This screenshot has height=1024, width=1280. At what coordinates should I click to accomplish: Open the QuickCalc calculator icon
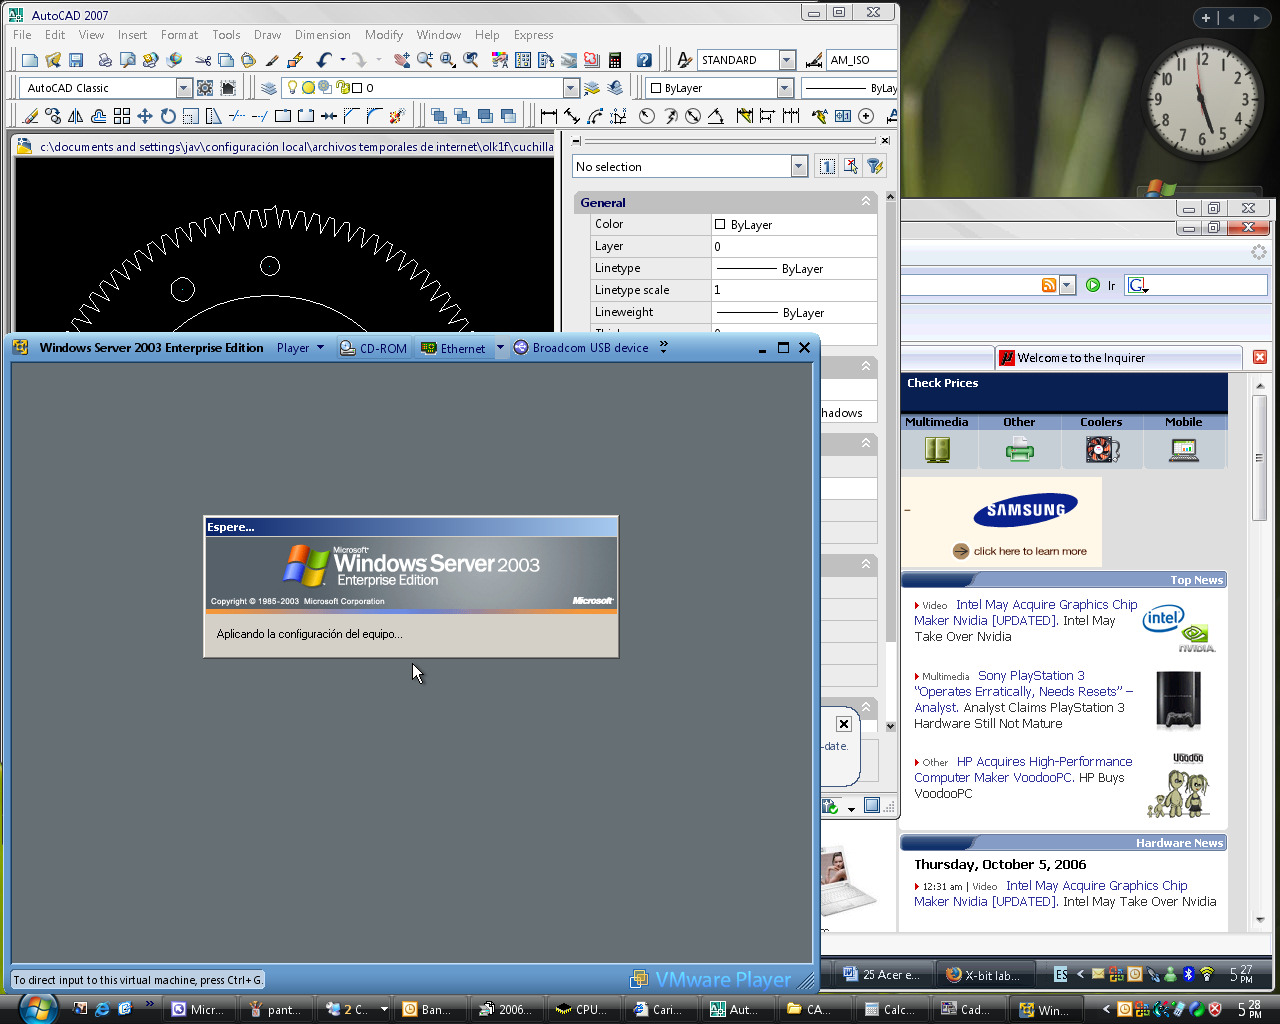(x=615, y=61)
